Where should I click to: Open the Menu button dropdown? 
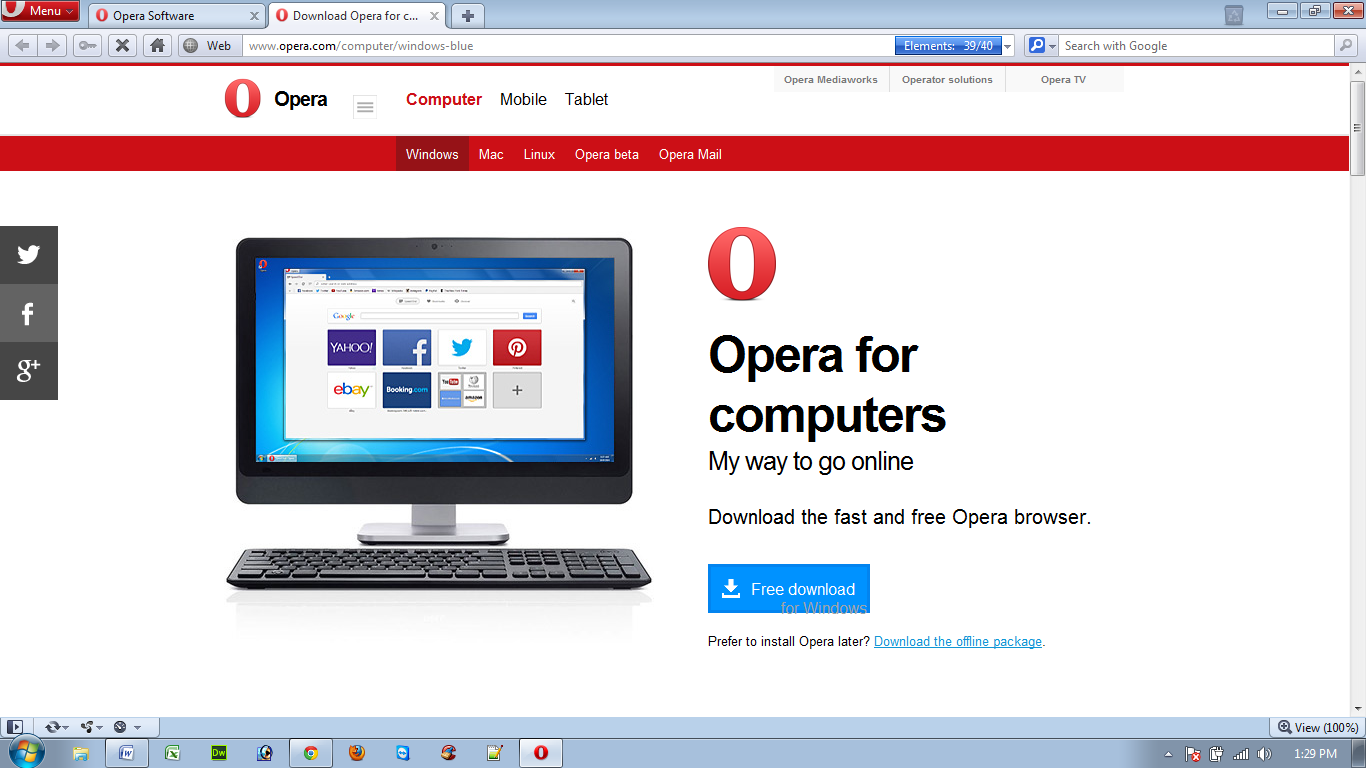click(39, 11)
